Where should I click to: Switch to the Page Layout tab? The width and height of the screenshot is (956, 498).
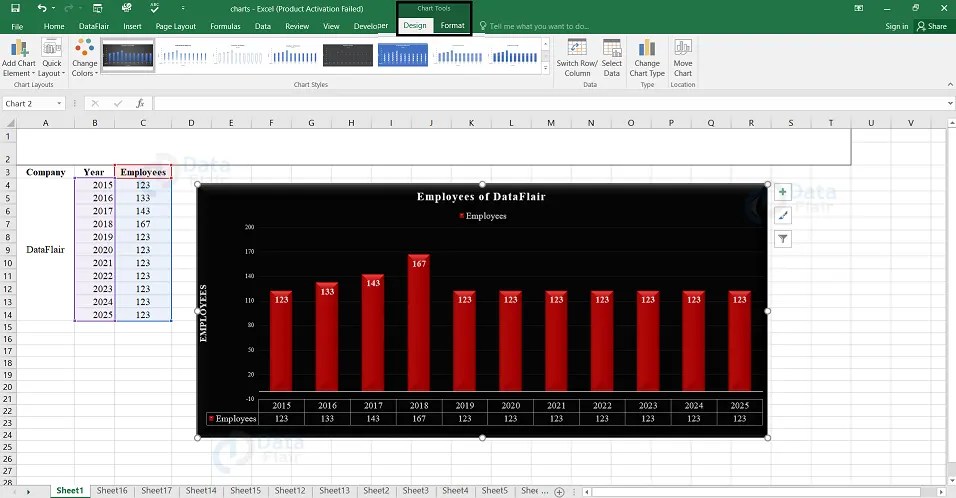176,26
